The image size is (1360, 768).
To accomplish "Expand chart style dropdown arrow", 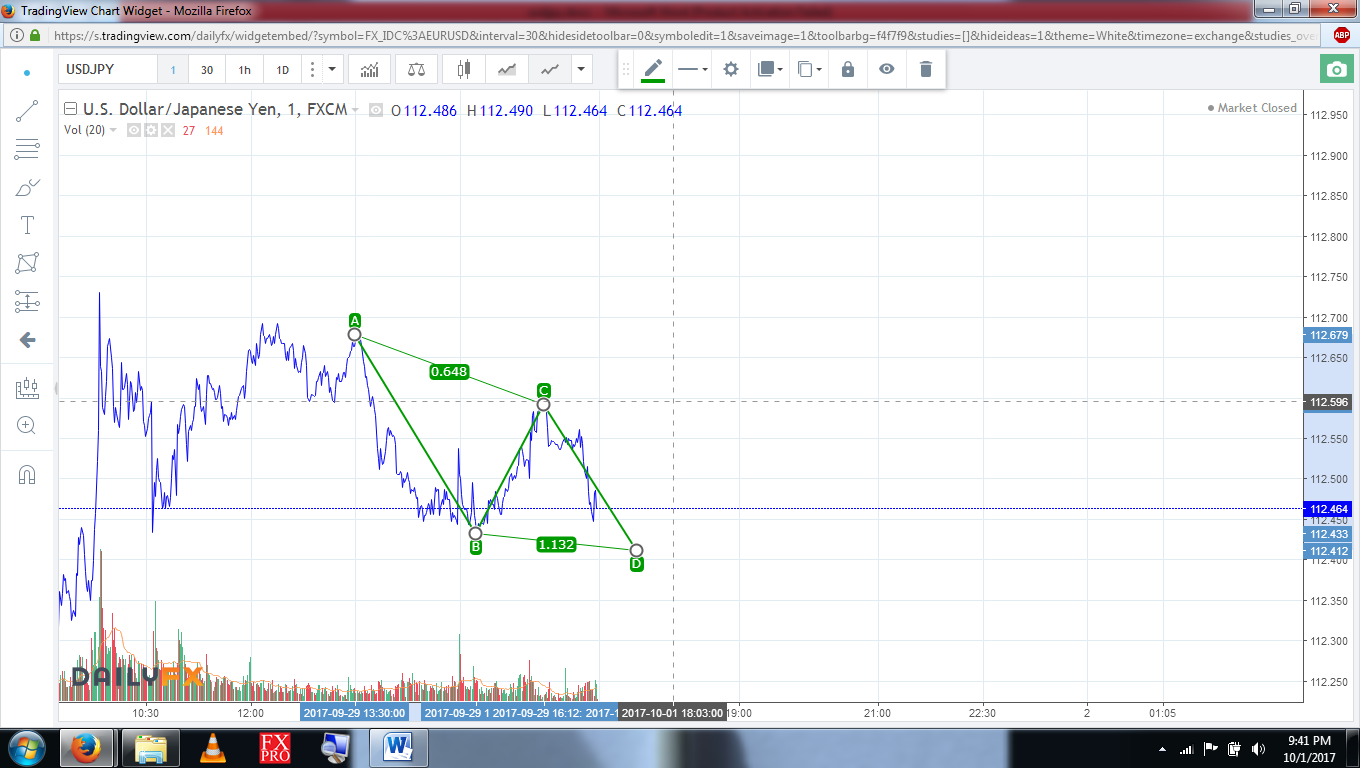I will pos(581,70).
